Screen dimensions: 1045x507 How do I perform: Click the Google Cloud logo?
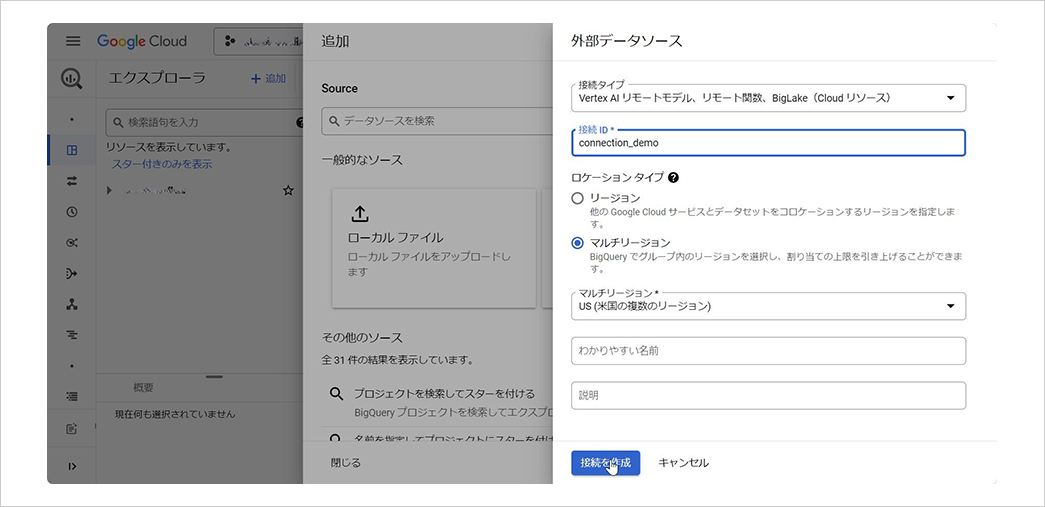coord(142,41)
